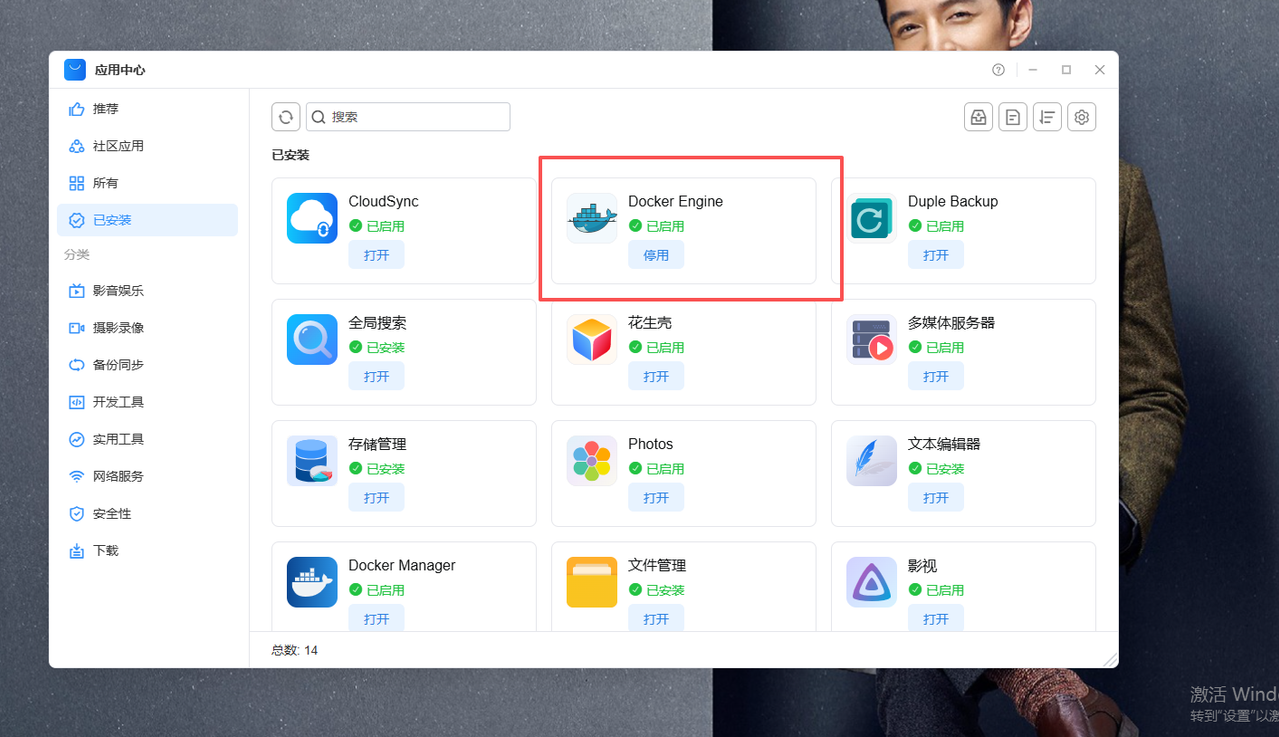Image resolution: width=1279 pixels, height=737 pixels.
Task: Open the 推荐 sidebar section
Action: click(147, 109)
